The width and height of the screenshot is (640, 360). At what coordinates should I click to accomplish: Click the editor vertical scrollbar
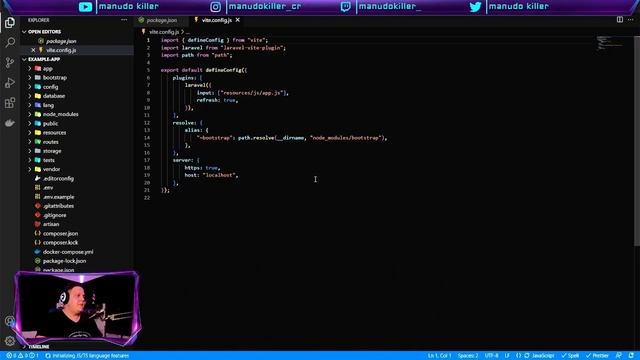click(637, 141)
